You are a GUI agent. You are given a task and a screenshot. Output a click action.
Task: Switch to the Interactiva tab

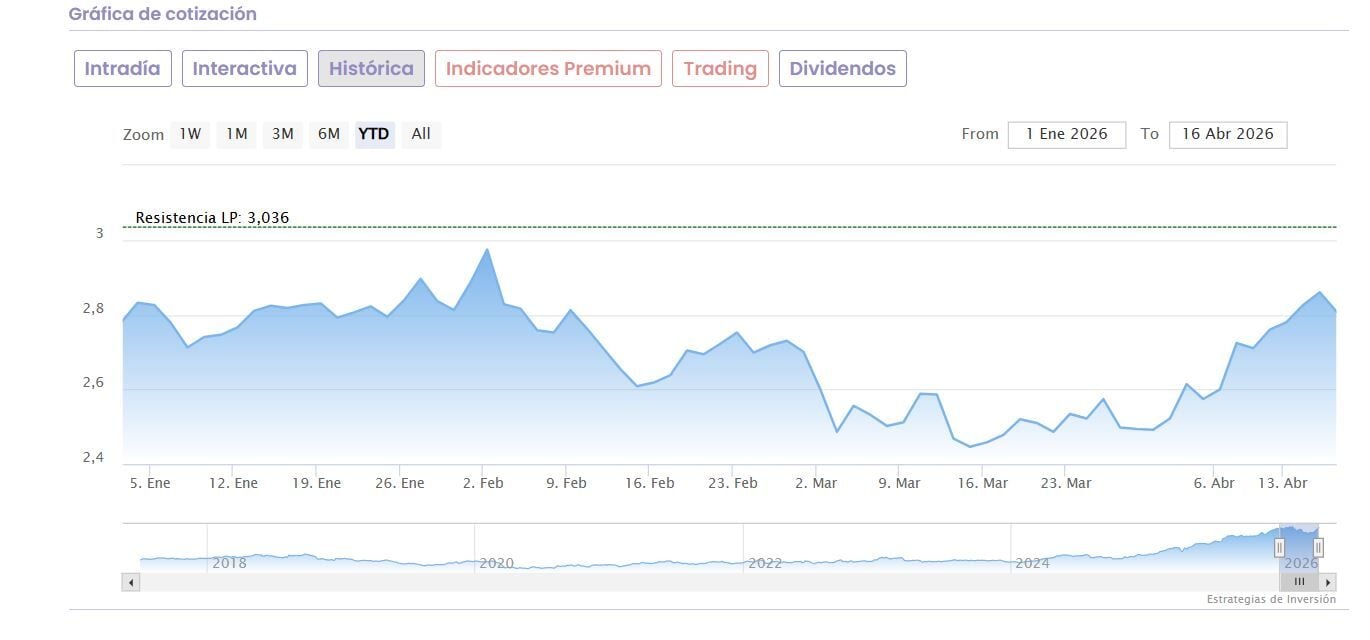[245, 69]
